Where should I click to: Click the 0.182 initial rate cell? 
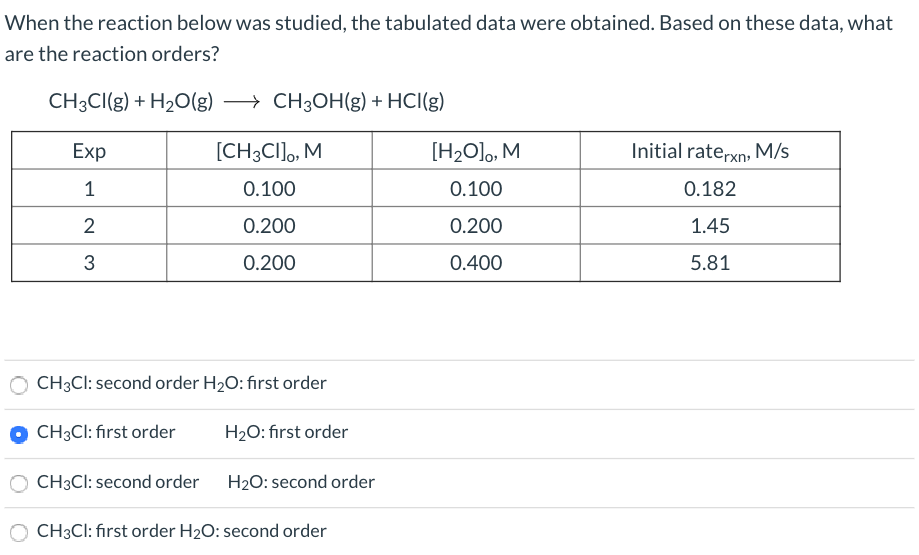(710, 189)
